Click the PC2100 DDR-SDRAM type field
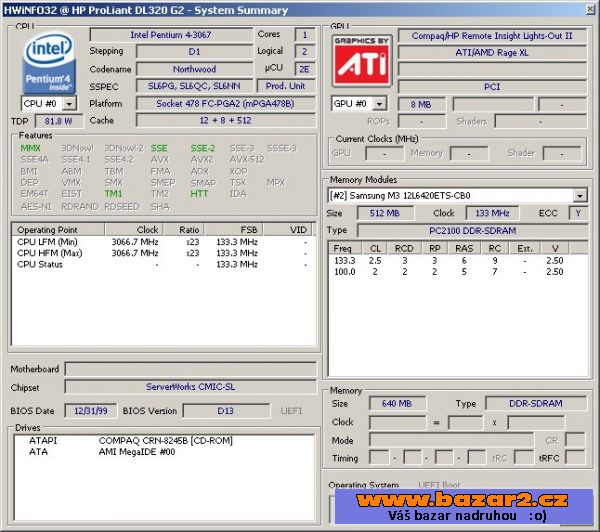 point(472,231)
